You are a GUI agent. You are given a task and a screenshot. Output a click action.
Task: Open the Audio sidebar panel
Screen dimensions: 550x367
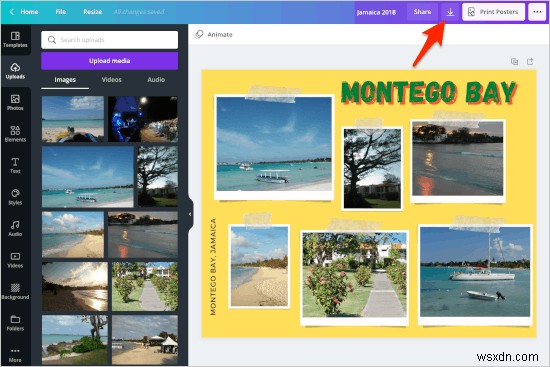click(x=15, y=228)
